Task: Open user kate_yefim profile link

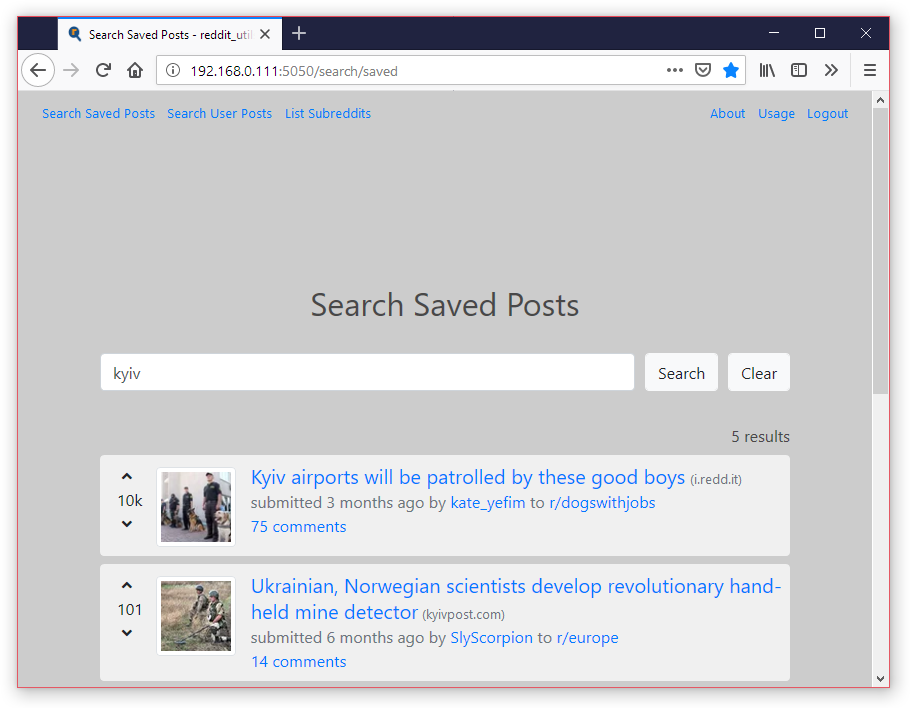Action: (488, 503)
